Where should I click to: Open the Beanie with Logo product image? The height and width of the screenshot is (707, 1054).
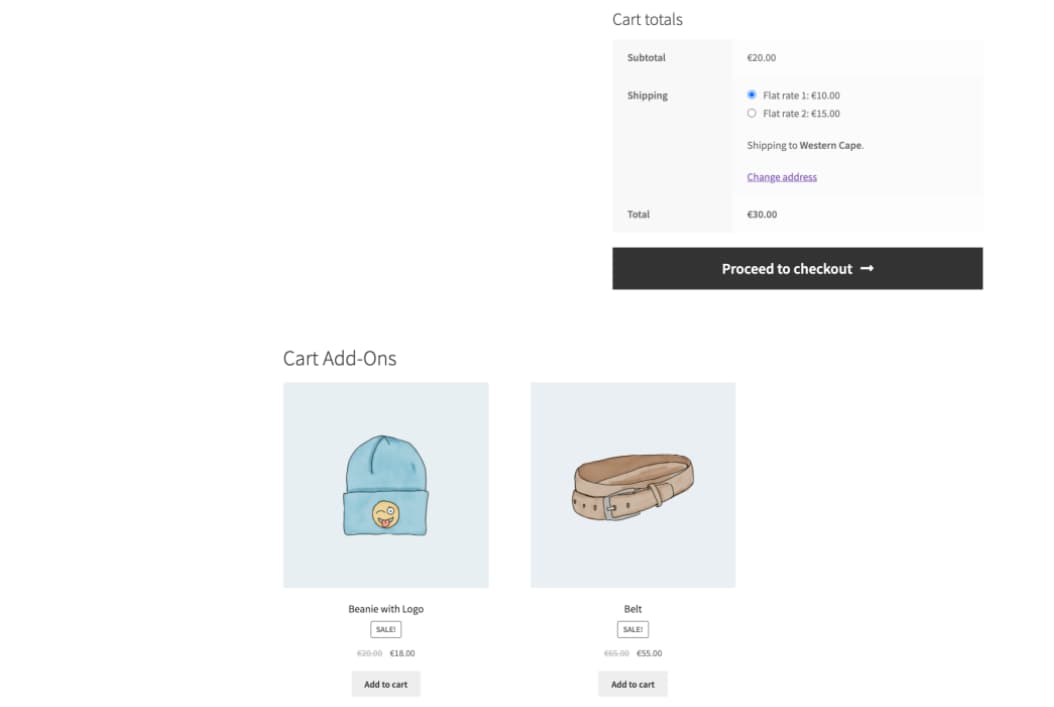click(385, 484)
